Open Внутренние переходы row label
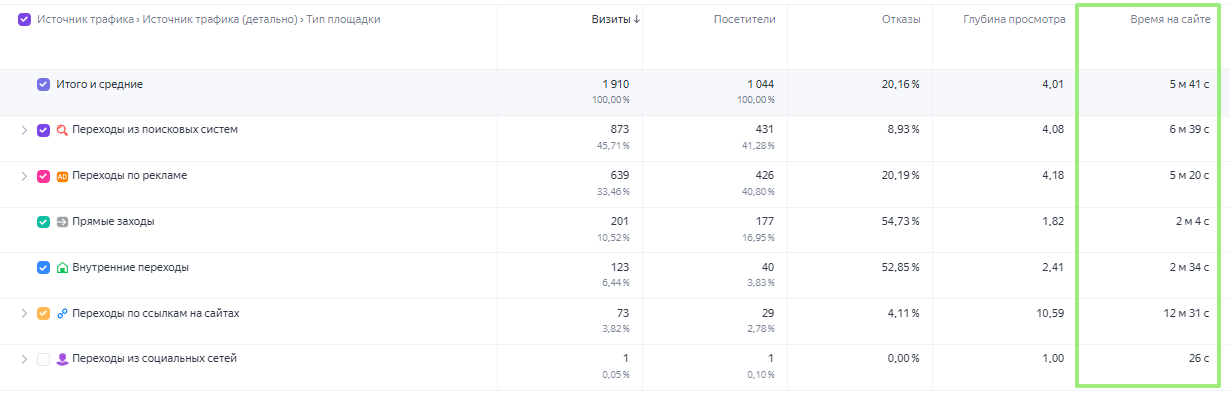The width and height of the screenshot is (1230, 395). click(x=130, y=268)
